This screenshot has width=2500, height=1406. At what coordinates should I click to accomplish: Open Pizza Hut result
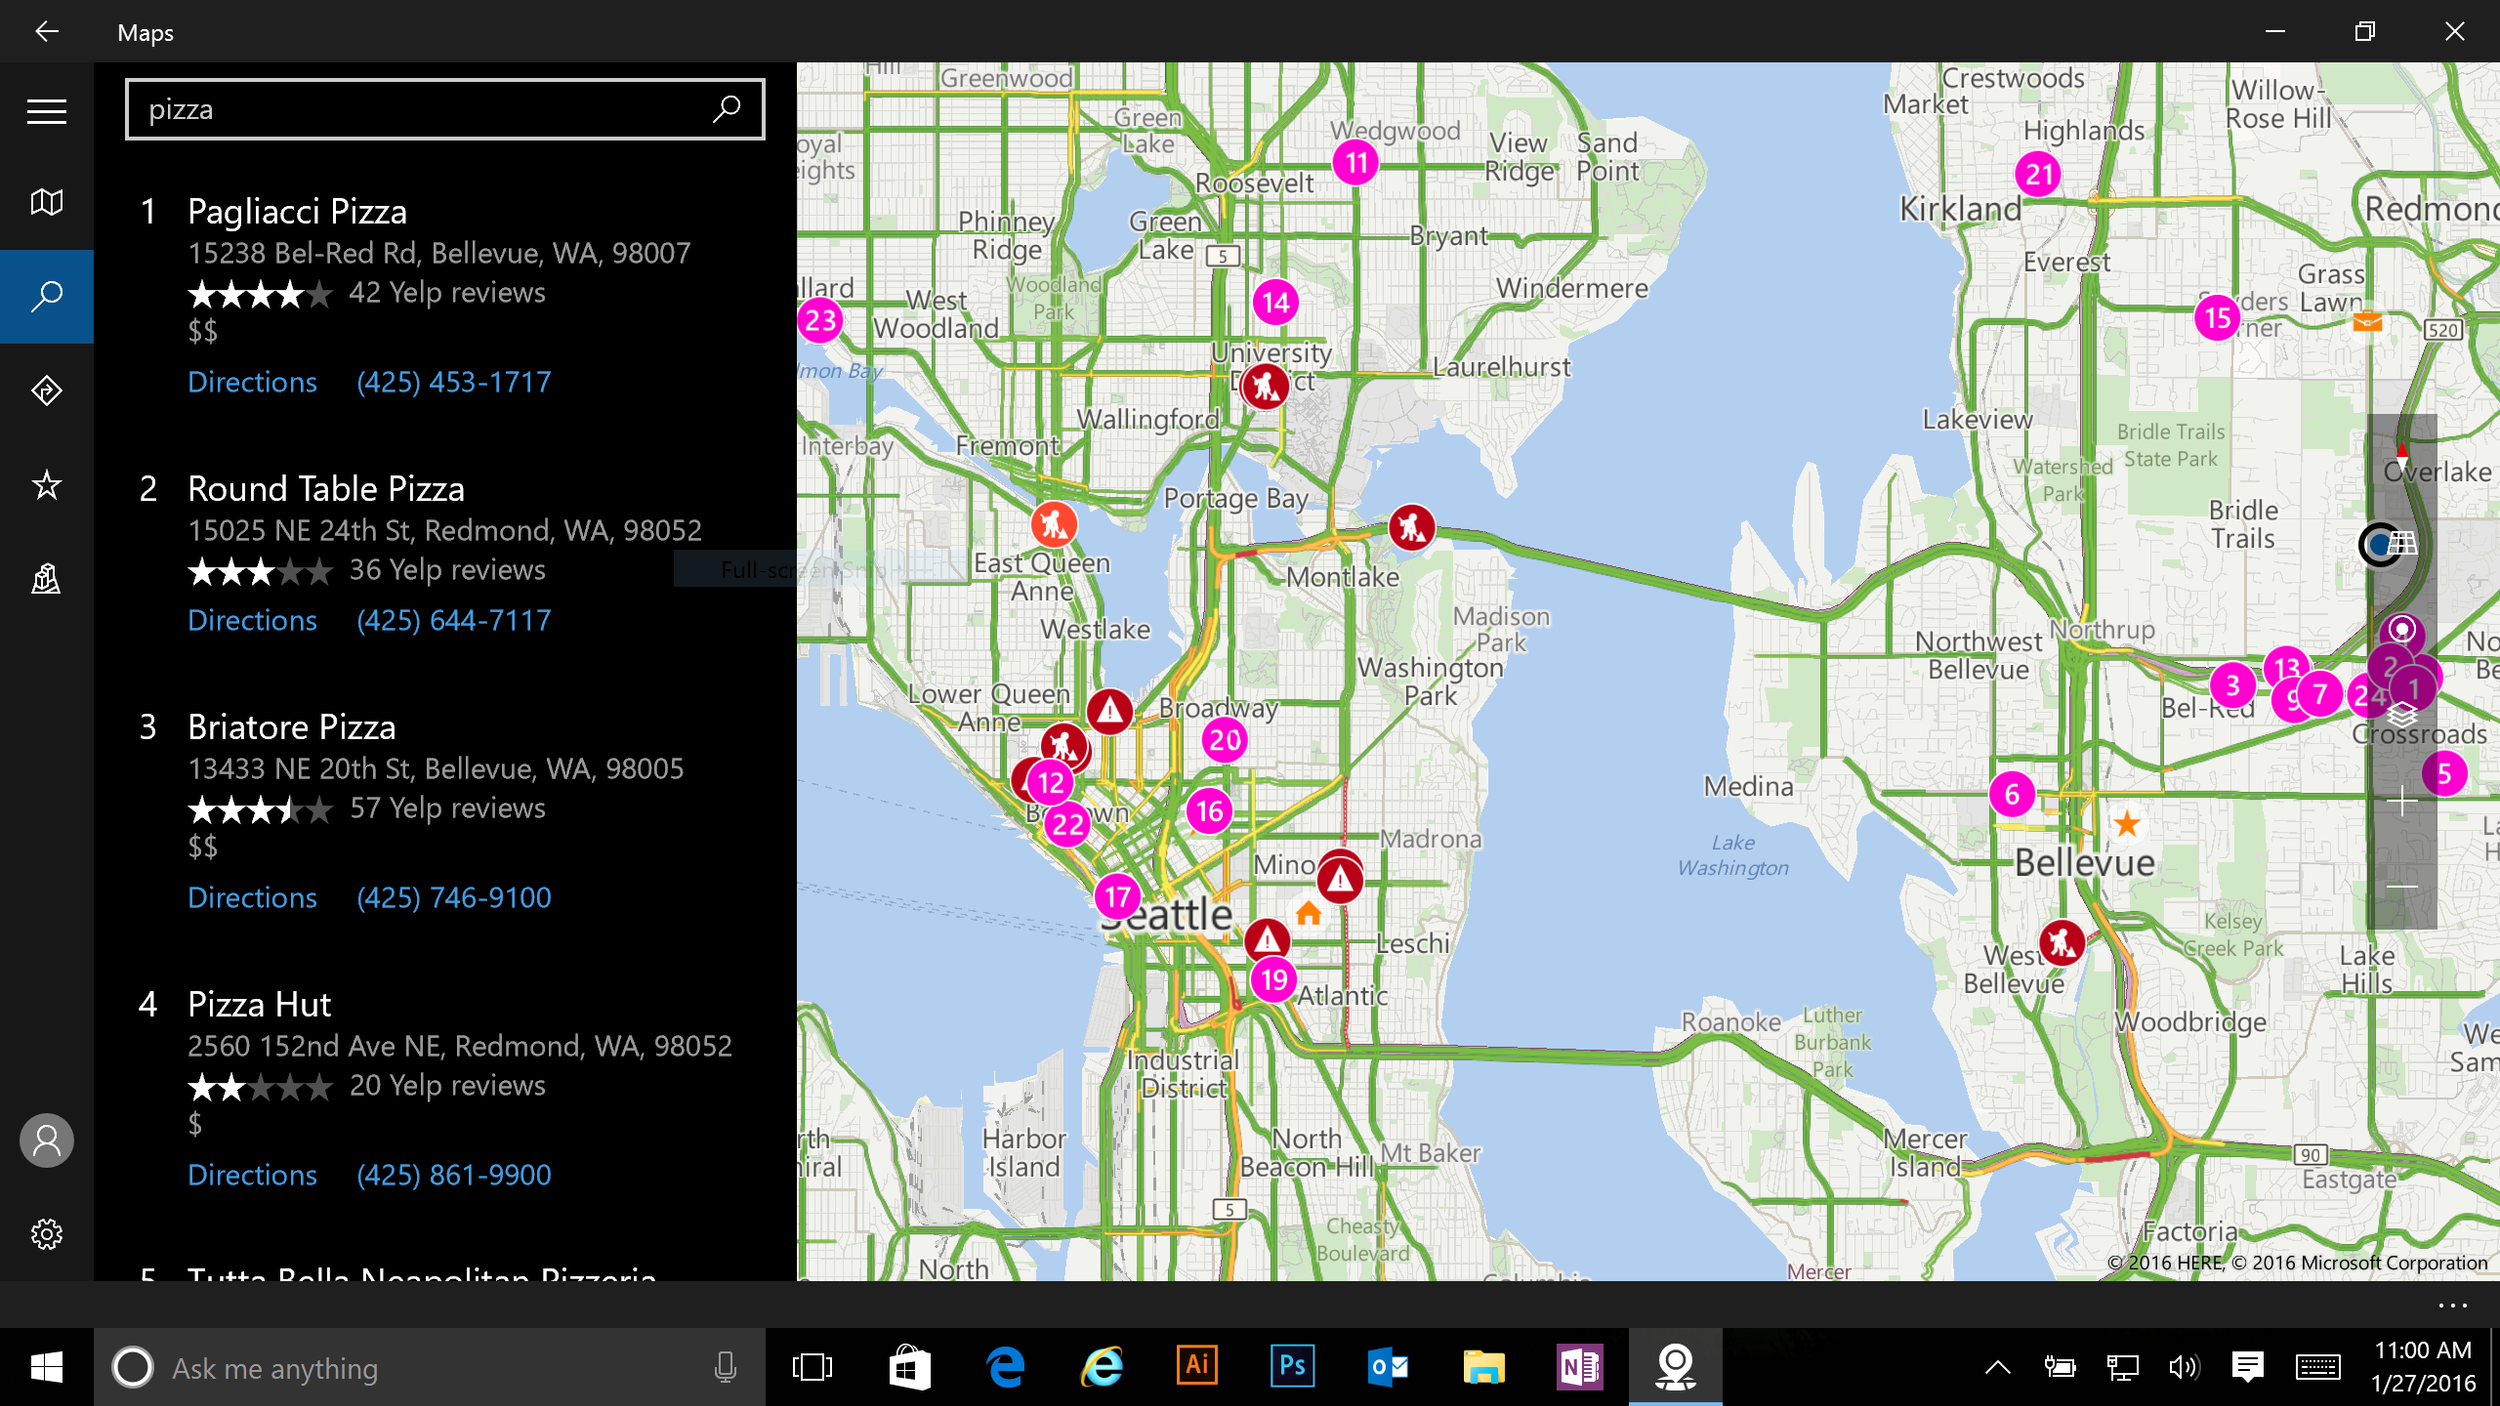click(259, 1004)
